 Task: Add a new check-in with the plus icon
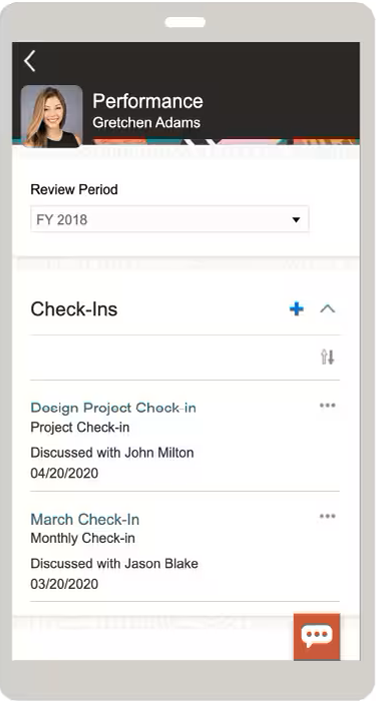click(296, 309)
